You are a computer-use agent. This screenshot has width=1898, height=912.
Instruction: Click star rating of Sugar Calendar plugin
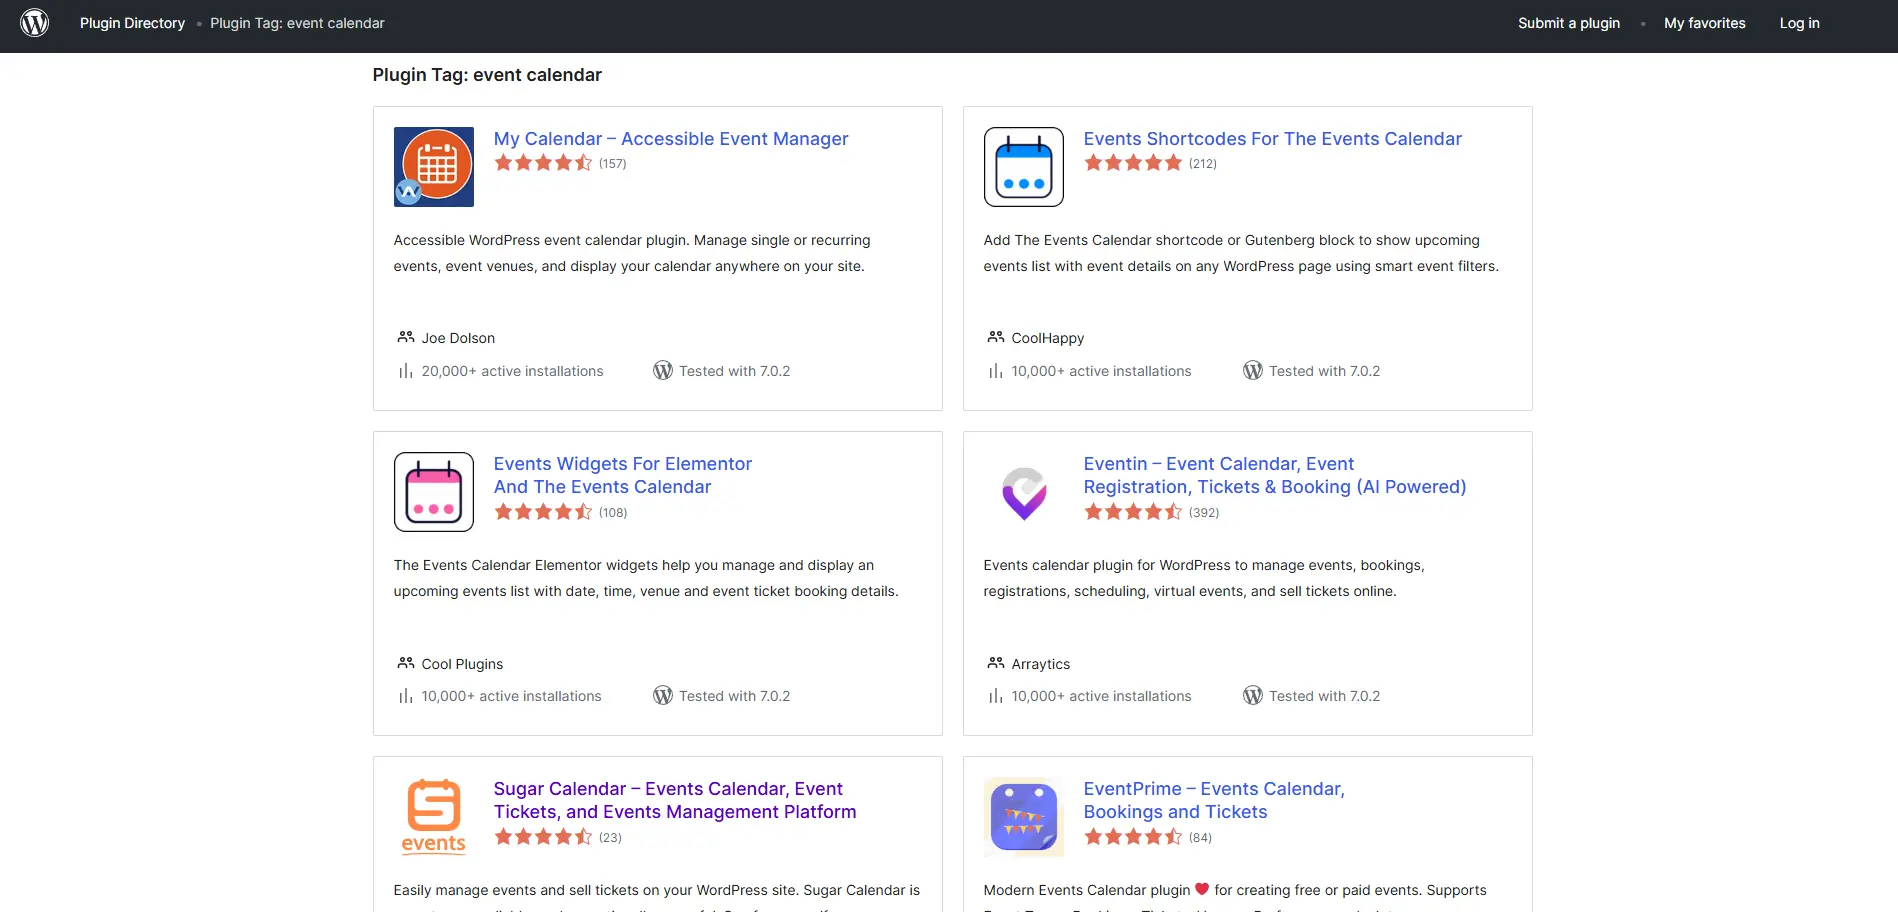543,837
